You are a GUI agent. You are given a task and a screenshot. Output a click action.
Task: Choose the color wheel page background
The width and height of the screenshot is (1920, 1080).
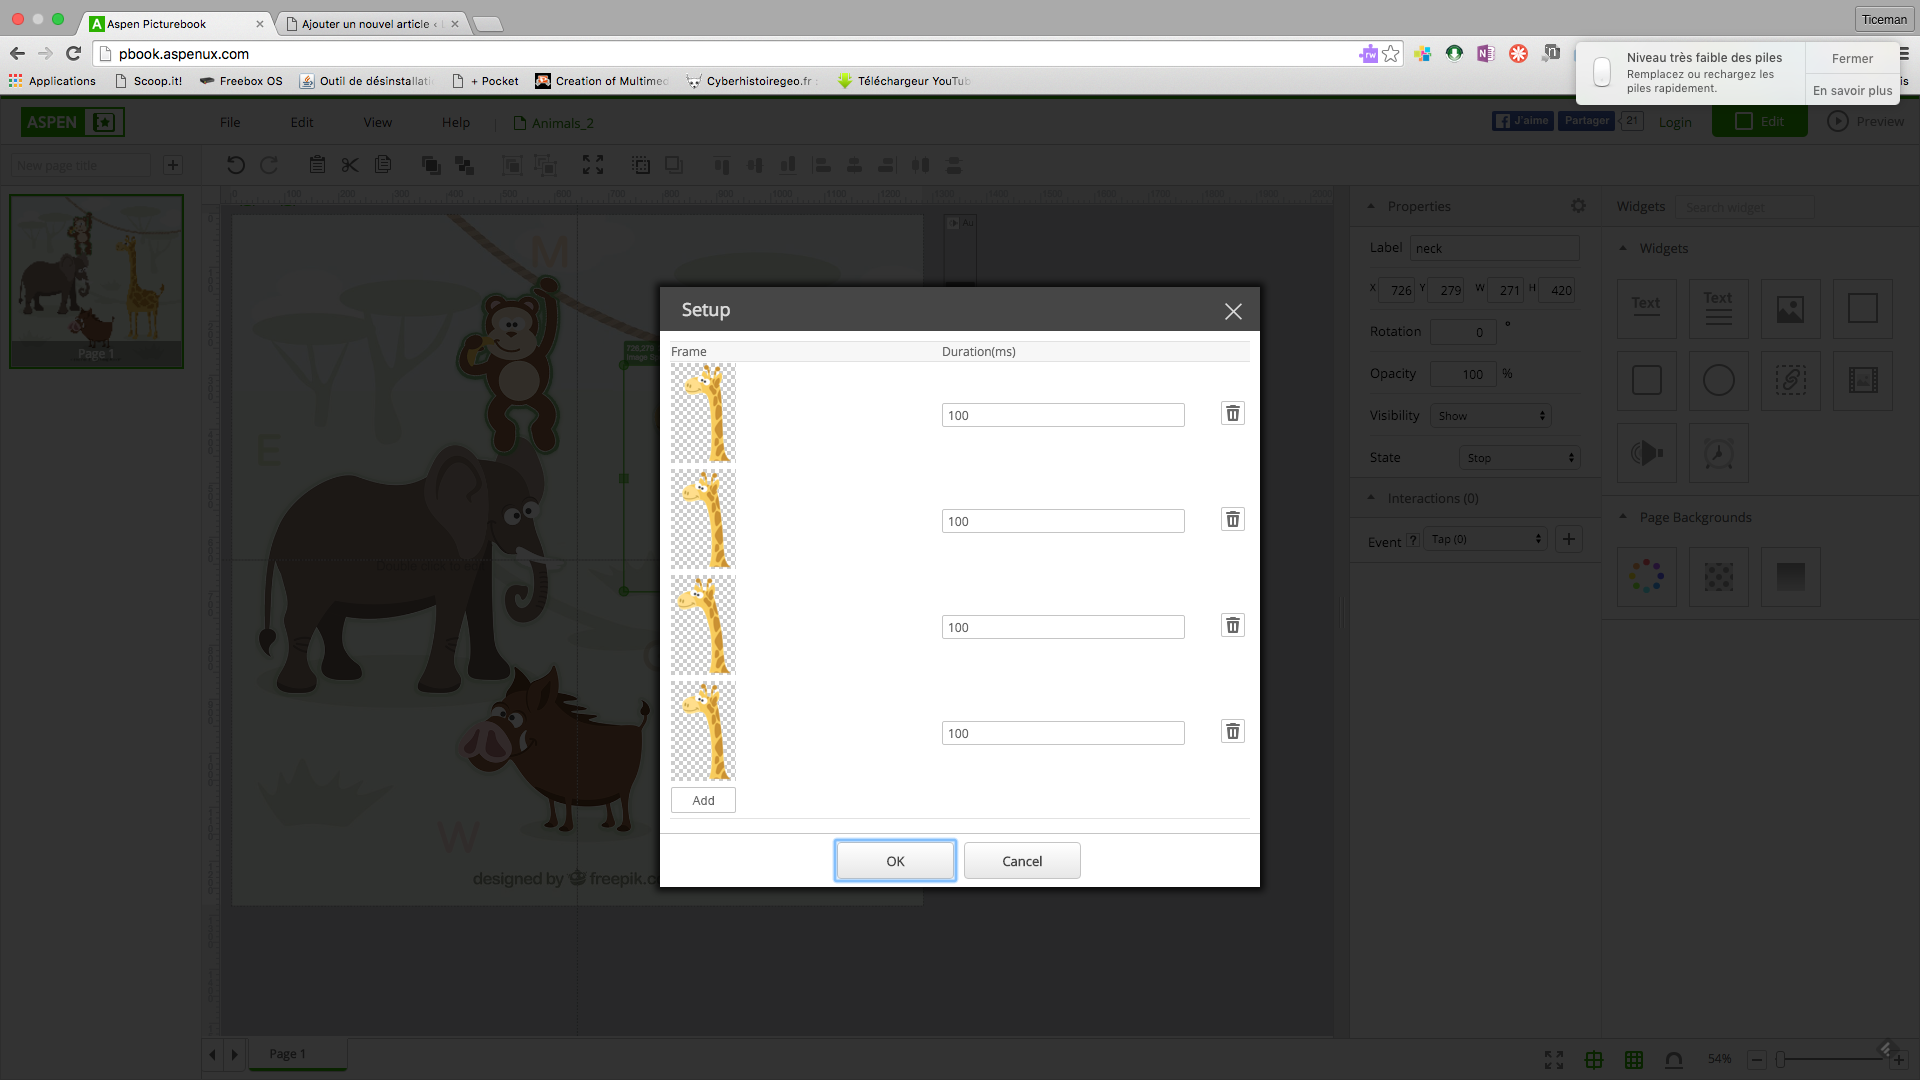click(1646, 576)
